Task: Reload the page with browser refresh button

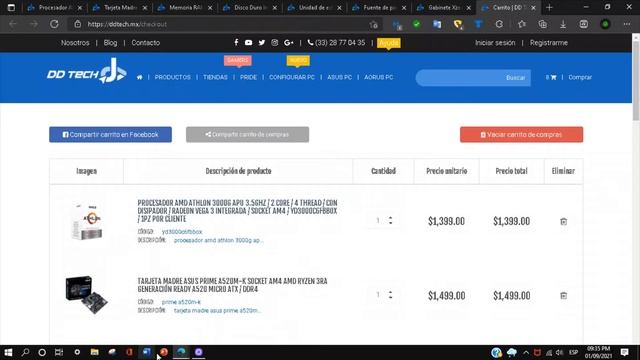Action: coord(54,24)
